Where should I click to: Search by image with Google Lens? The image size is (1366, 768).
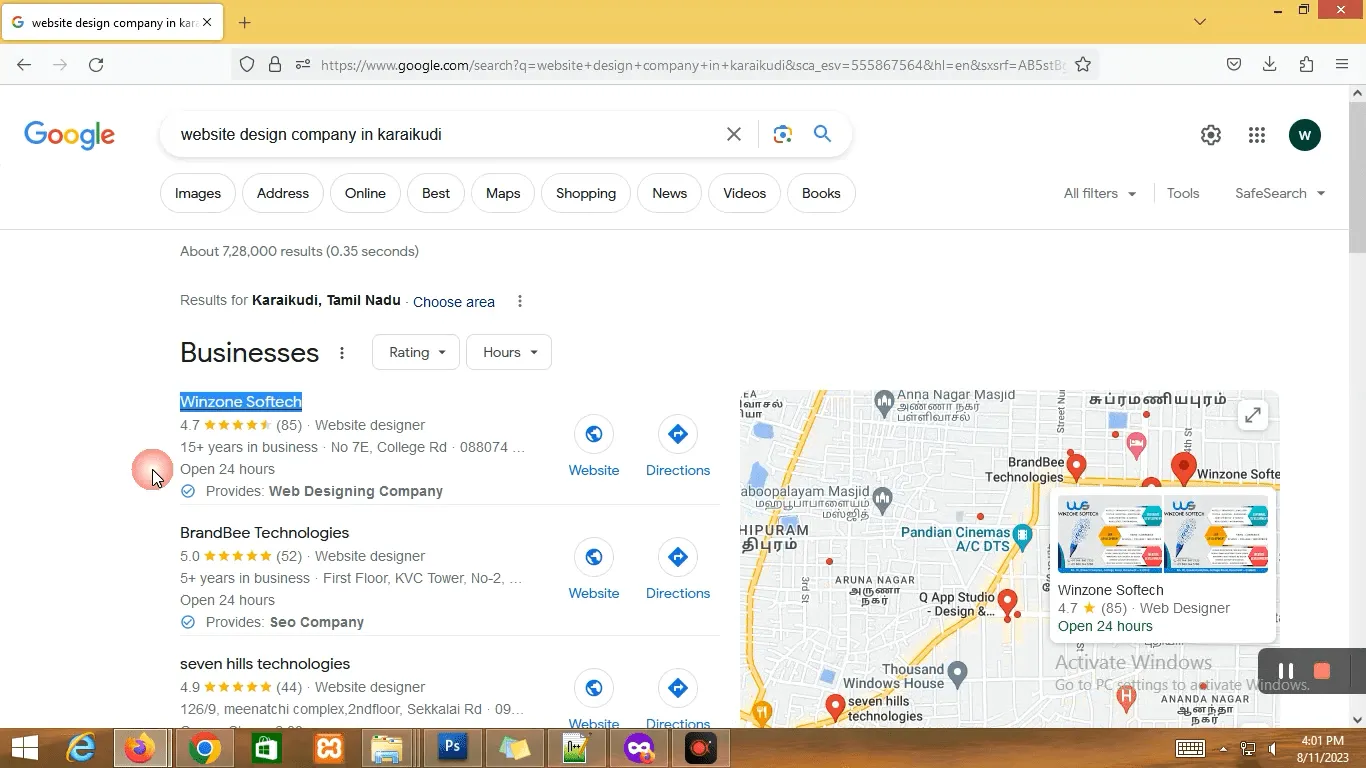[x=783, y=134]
